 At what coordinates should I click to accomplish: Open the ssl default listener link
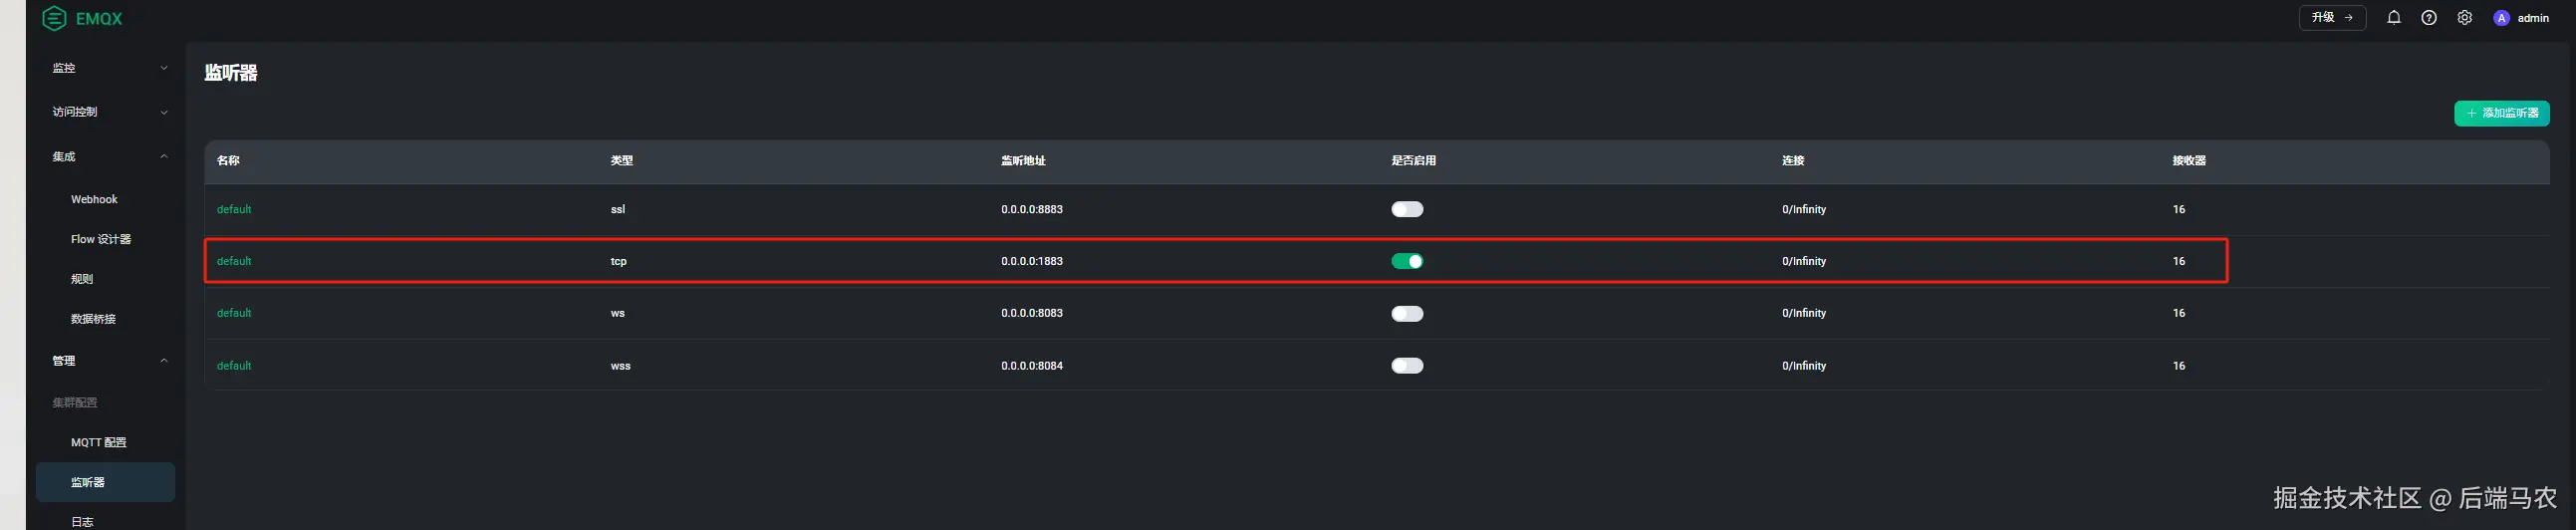234,209
